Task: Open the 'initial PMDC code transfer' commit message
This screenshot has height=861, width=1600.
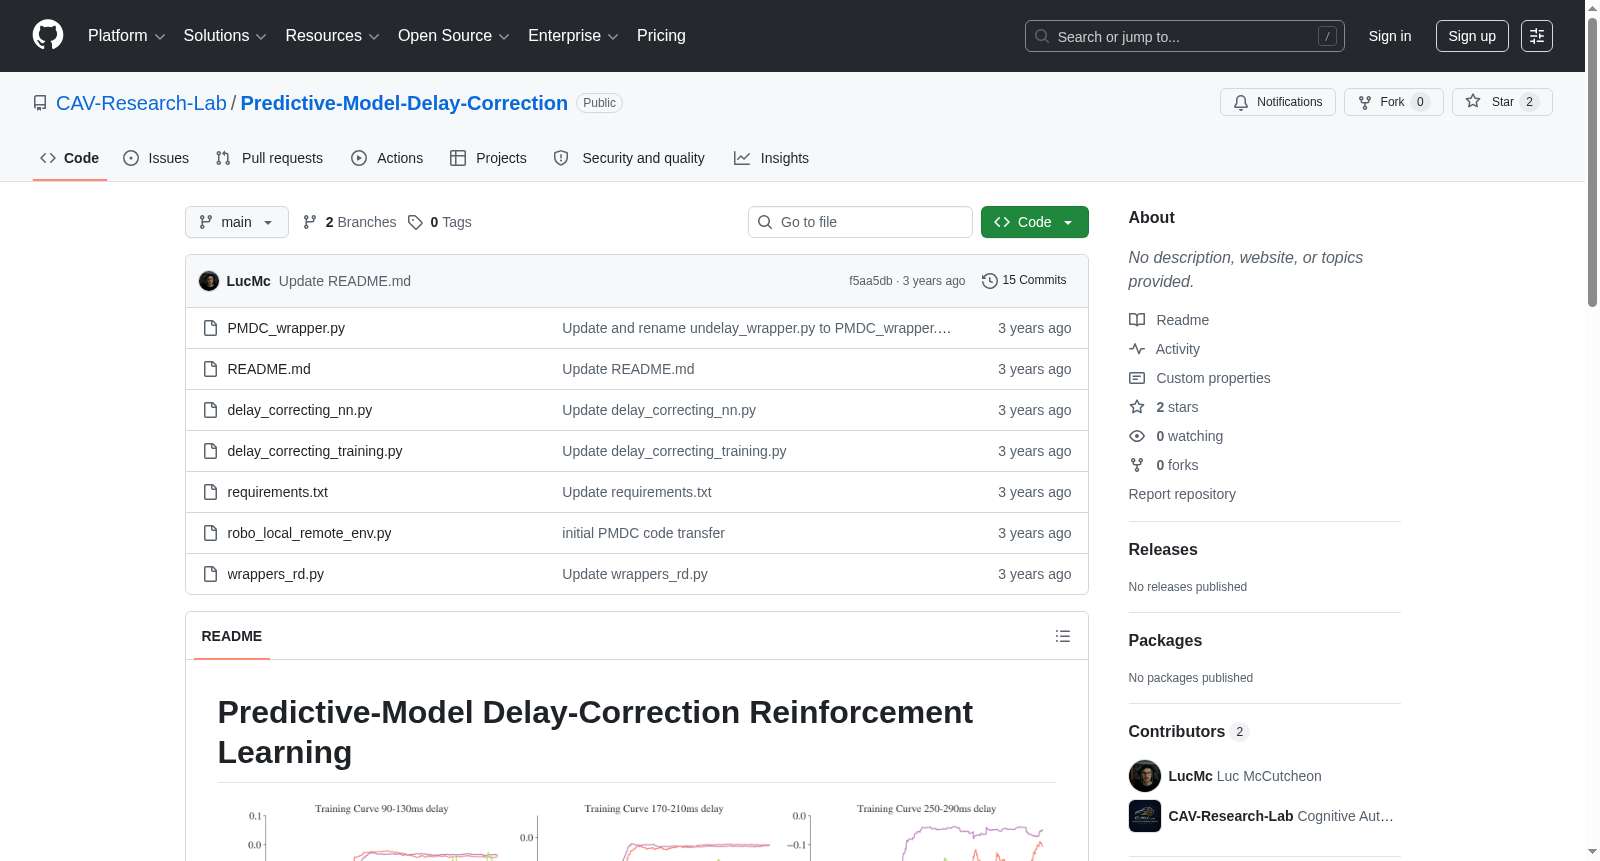Action: [643, 533]
